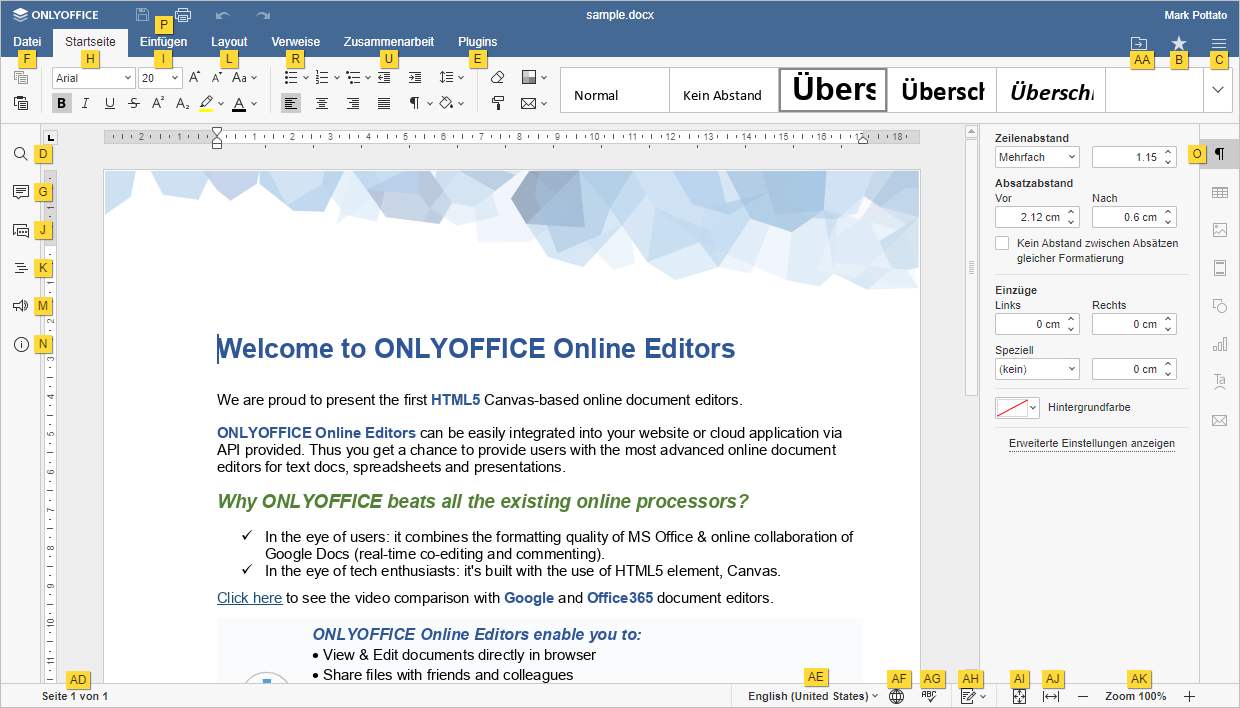Switch to the Plugins tab

click(x=478, y=42)
